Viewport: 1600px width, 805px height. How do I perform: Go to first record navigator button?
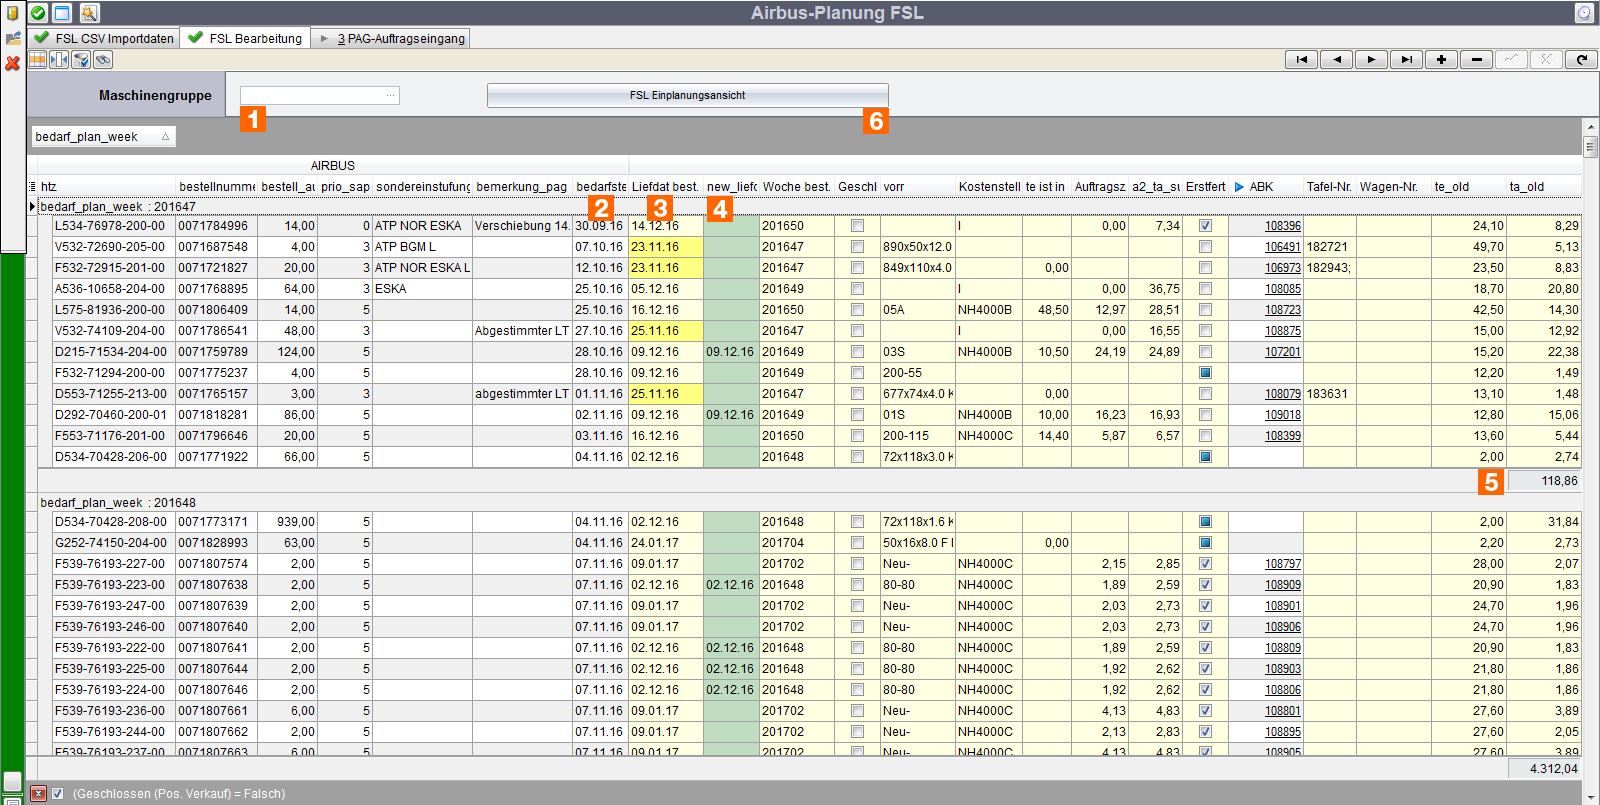(1301, 59)
